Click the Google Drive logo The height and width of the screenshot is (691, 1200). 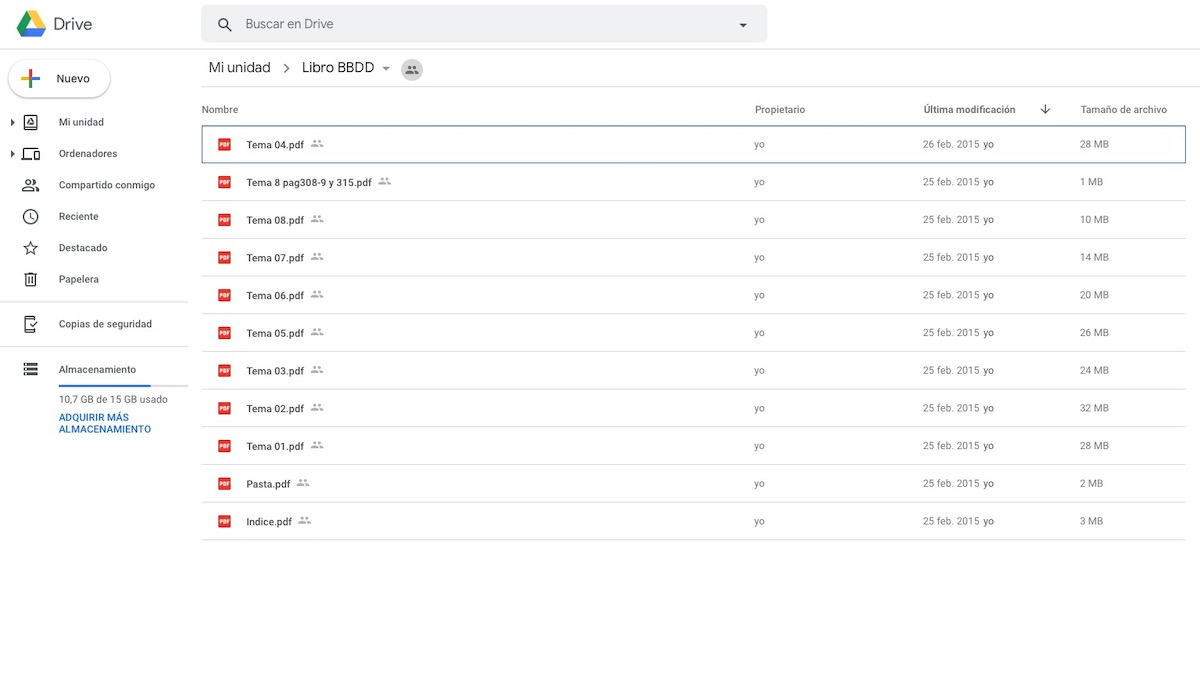(x=31, y=24)
